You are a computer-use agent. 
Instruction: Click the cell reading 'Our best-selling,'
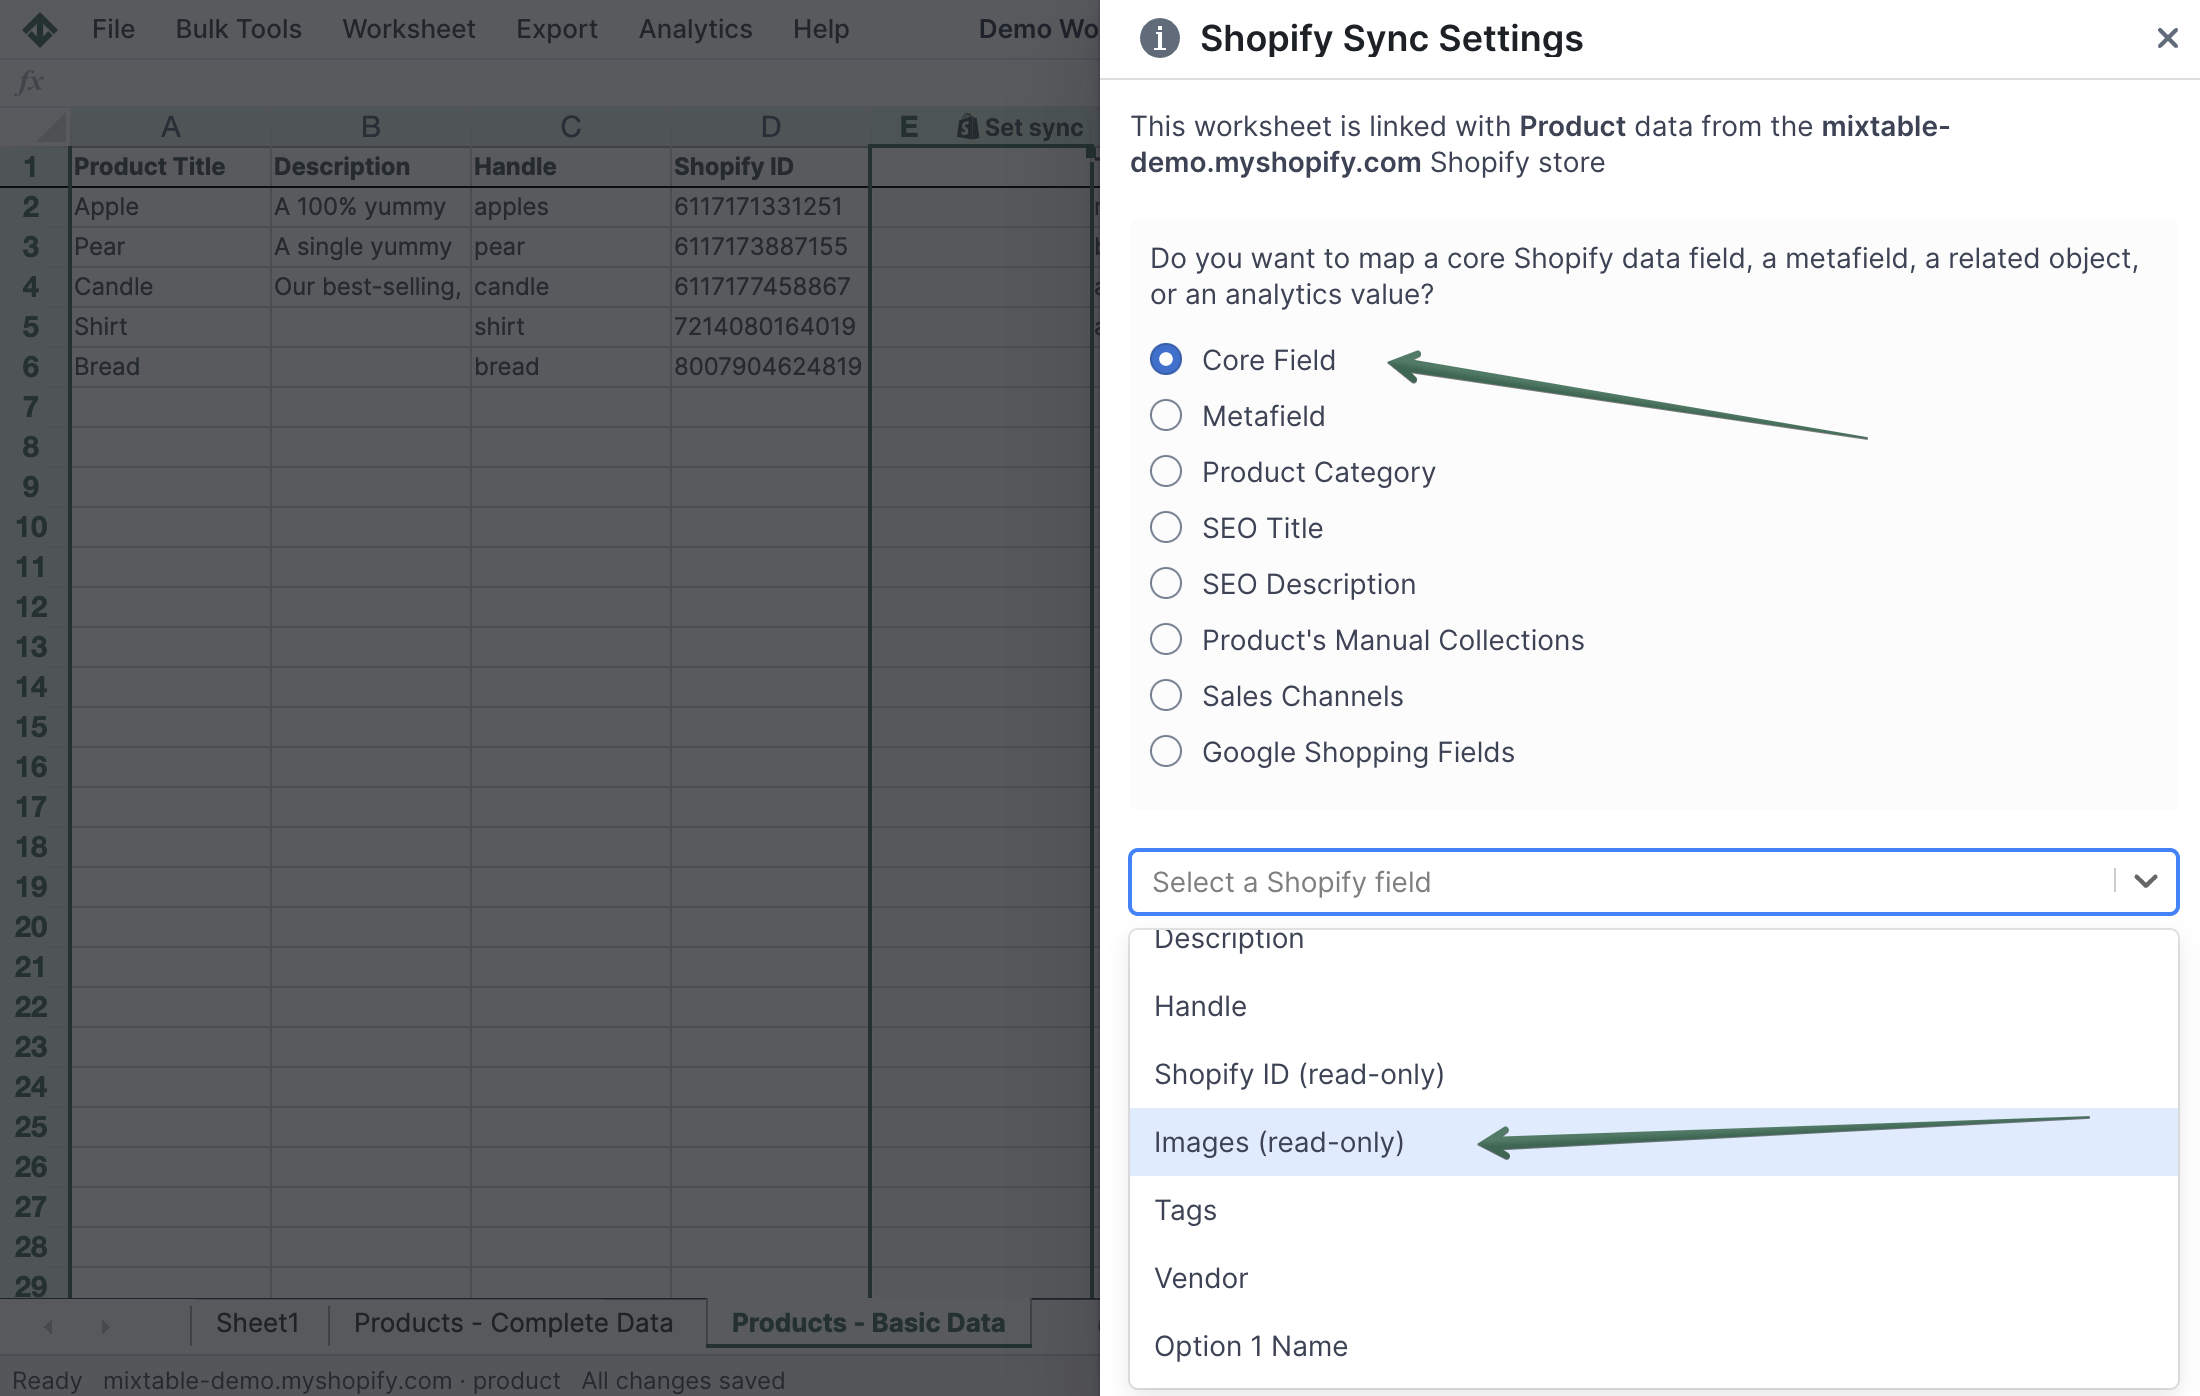tap(370, 287)
